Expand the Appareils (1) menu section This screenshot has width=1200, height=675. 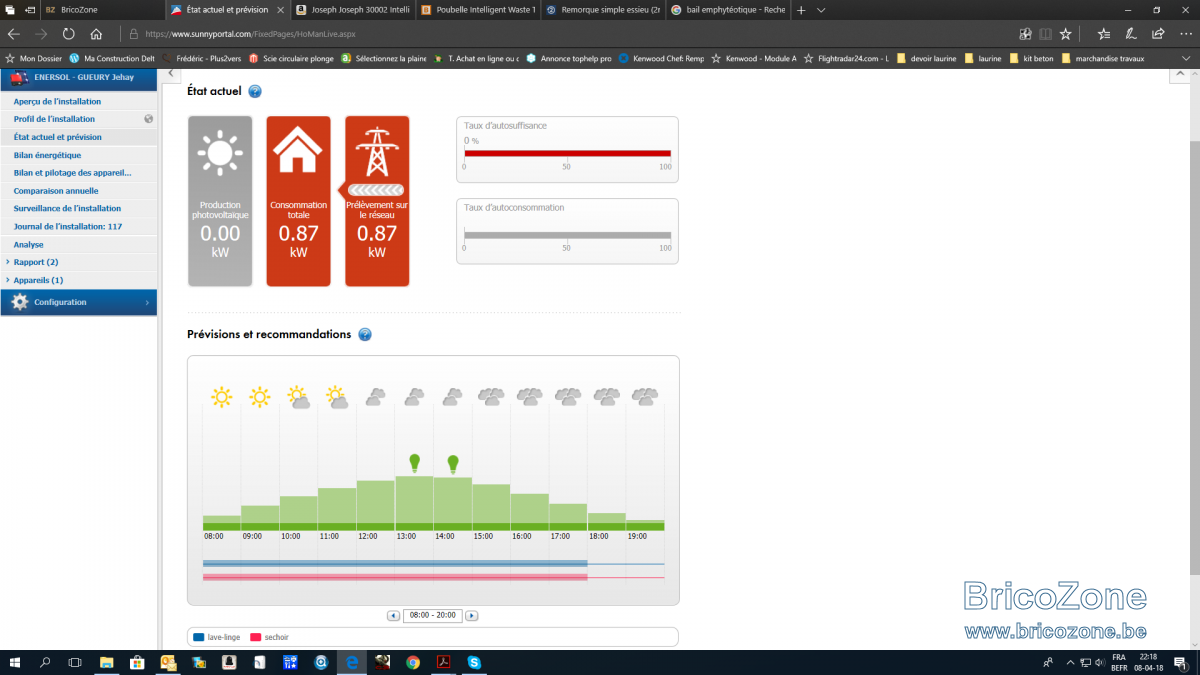38,280
